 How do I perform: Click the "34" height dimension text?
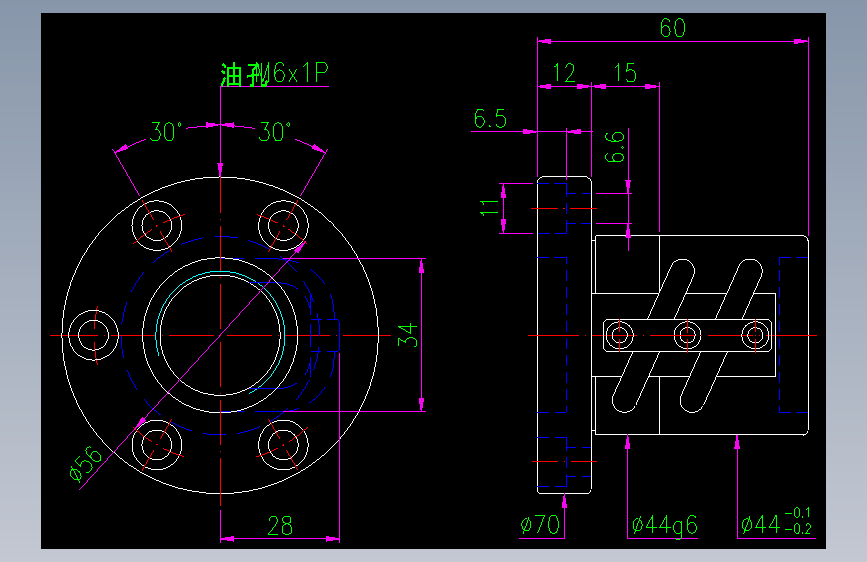pos(408,335)
